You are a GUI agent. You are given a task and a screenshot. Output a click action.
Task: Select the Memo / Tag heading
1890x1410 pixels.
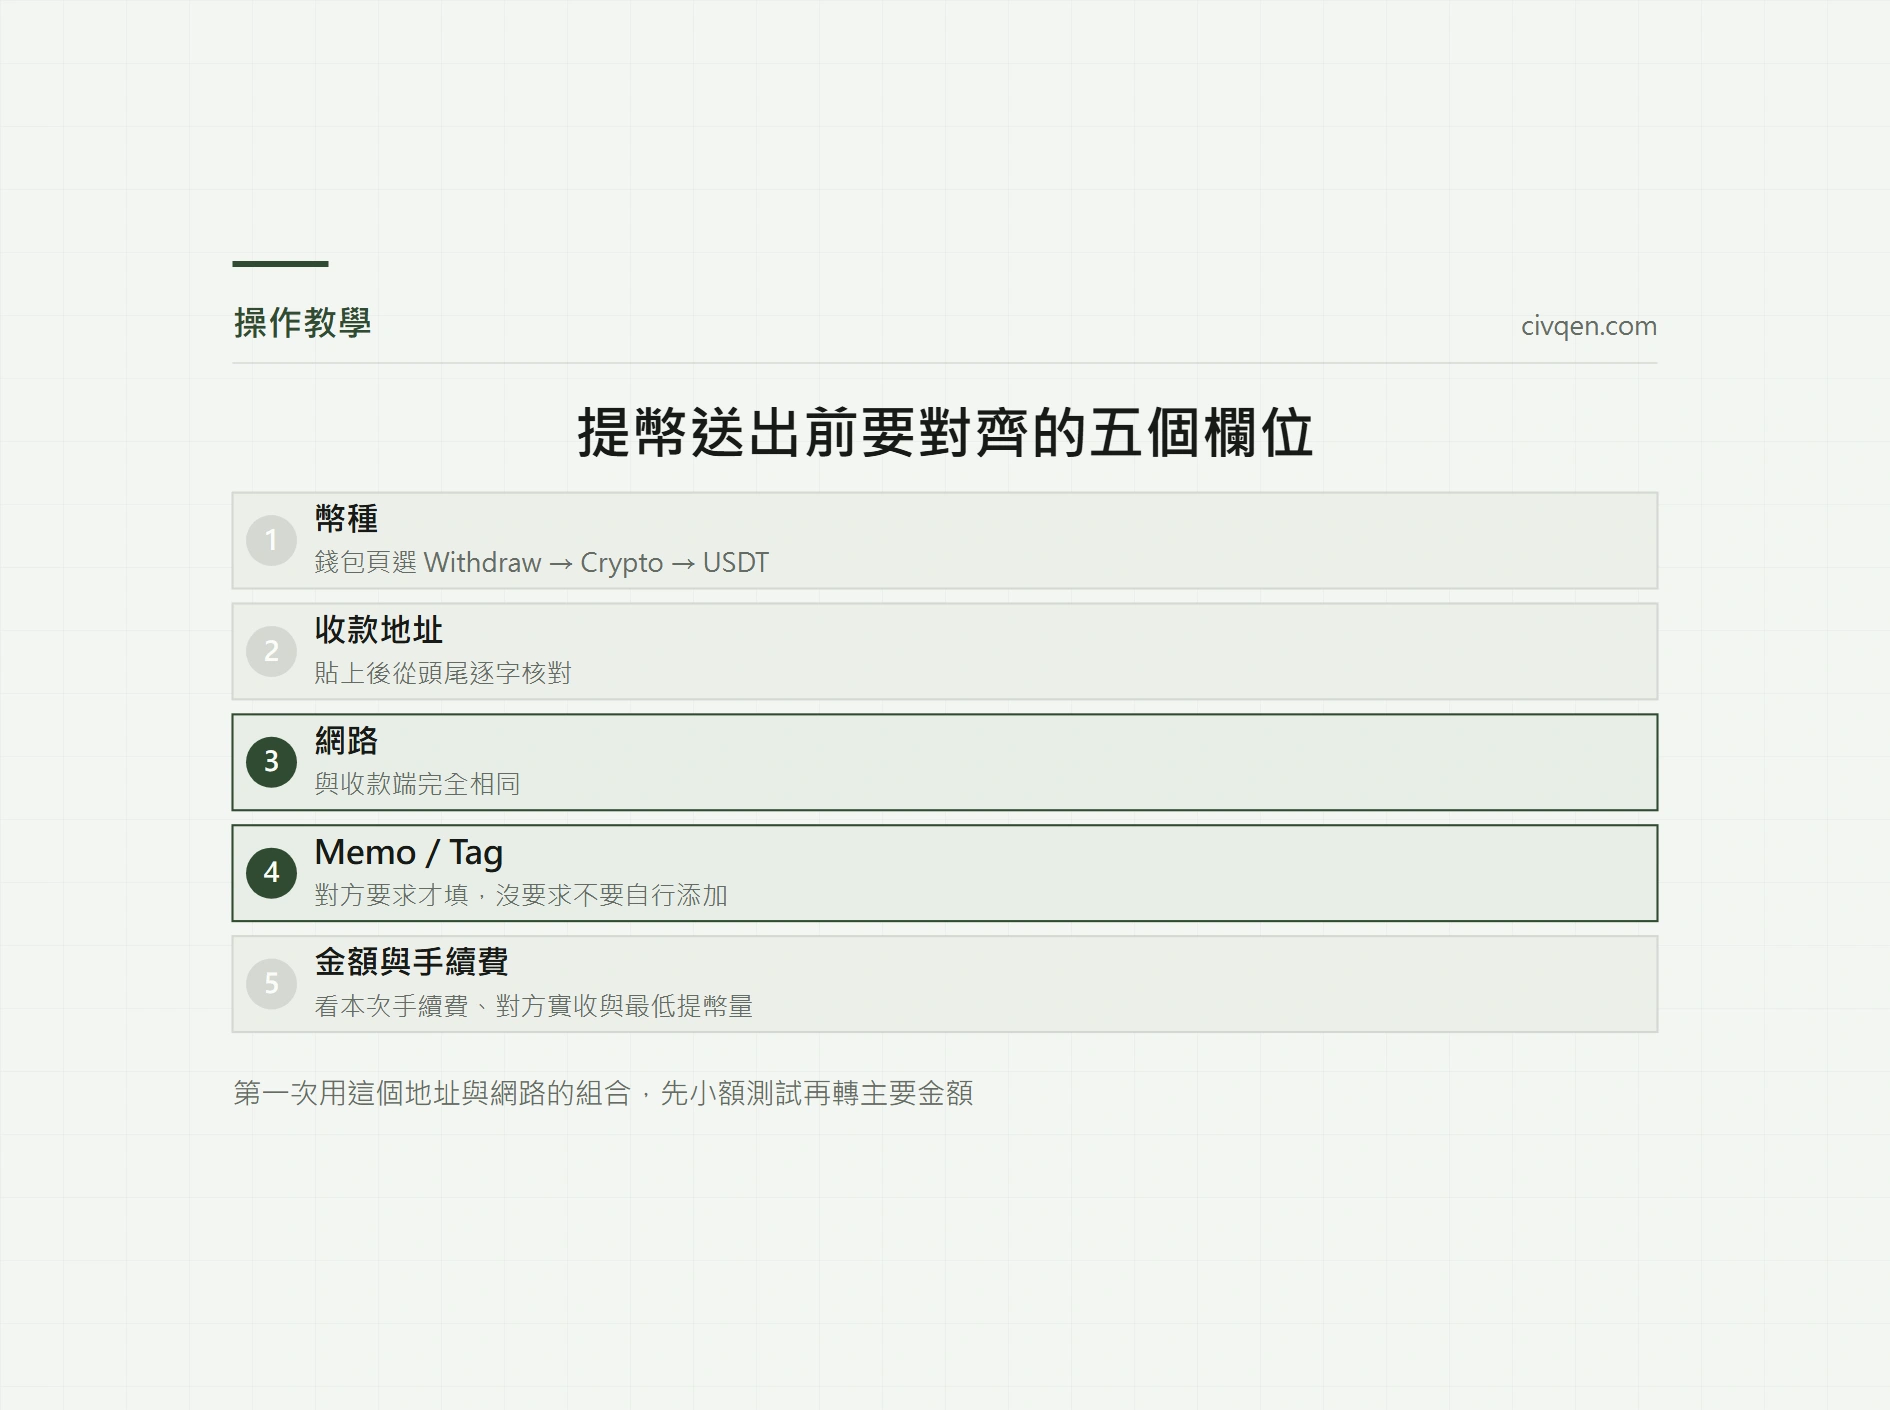409,852
